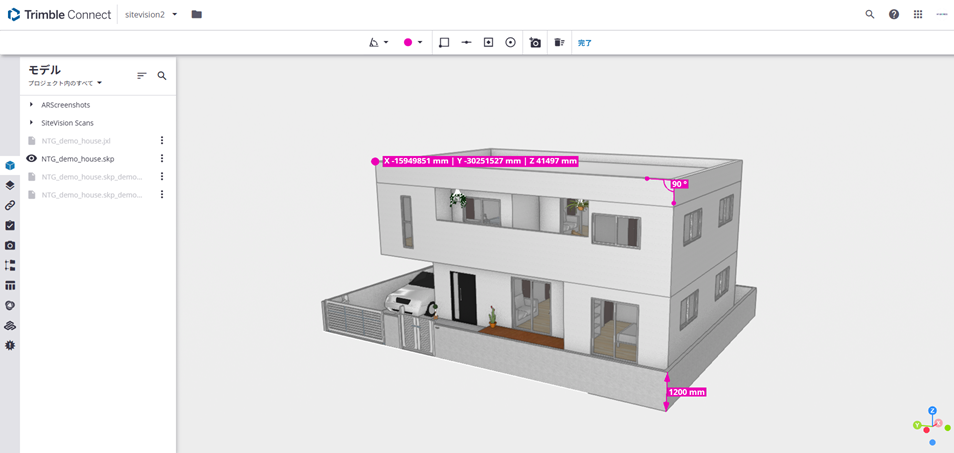Open the sort/filter icon in モデル panel
954x453 pixels.
tap(142, 75)
